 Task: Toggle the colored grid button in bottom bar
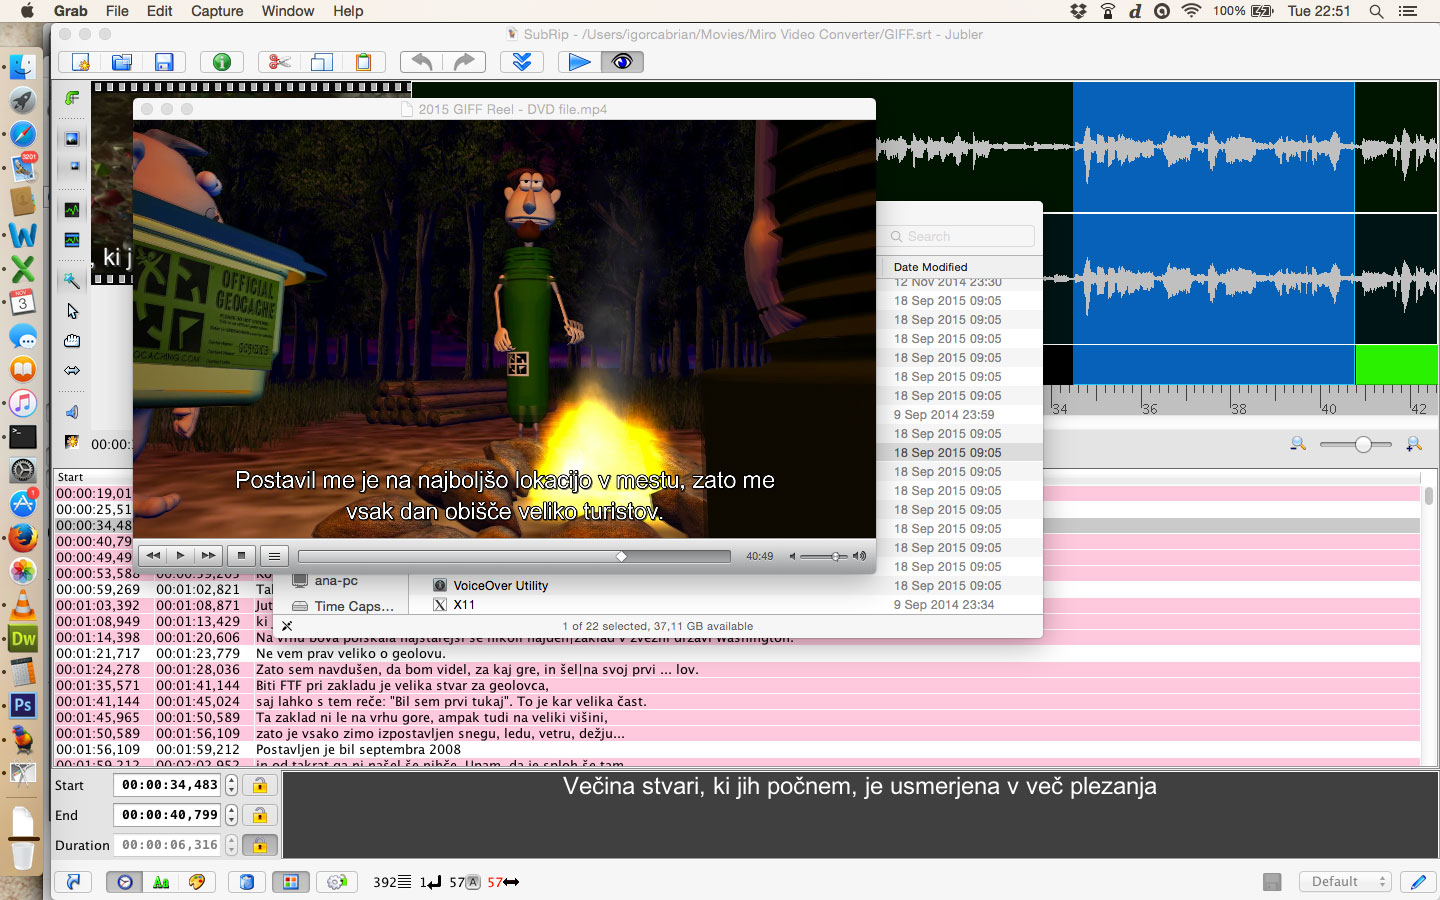click(290, 882)
